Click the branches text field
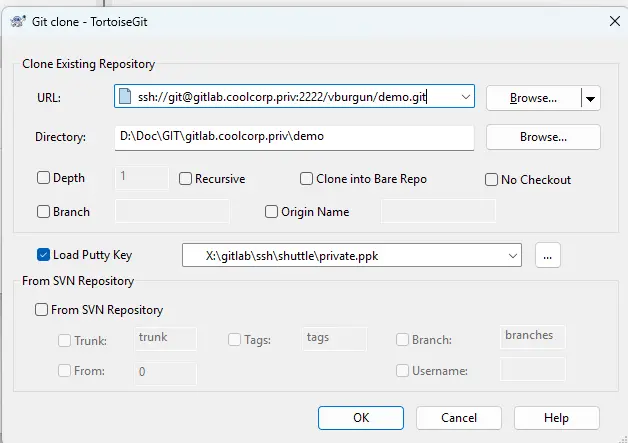 (533, 337)
